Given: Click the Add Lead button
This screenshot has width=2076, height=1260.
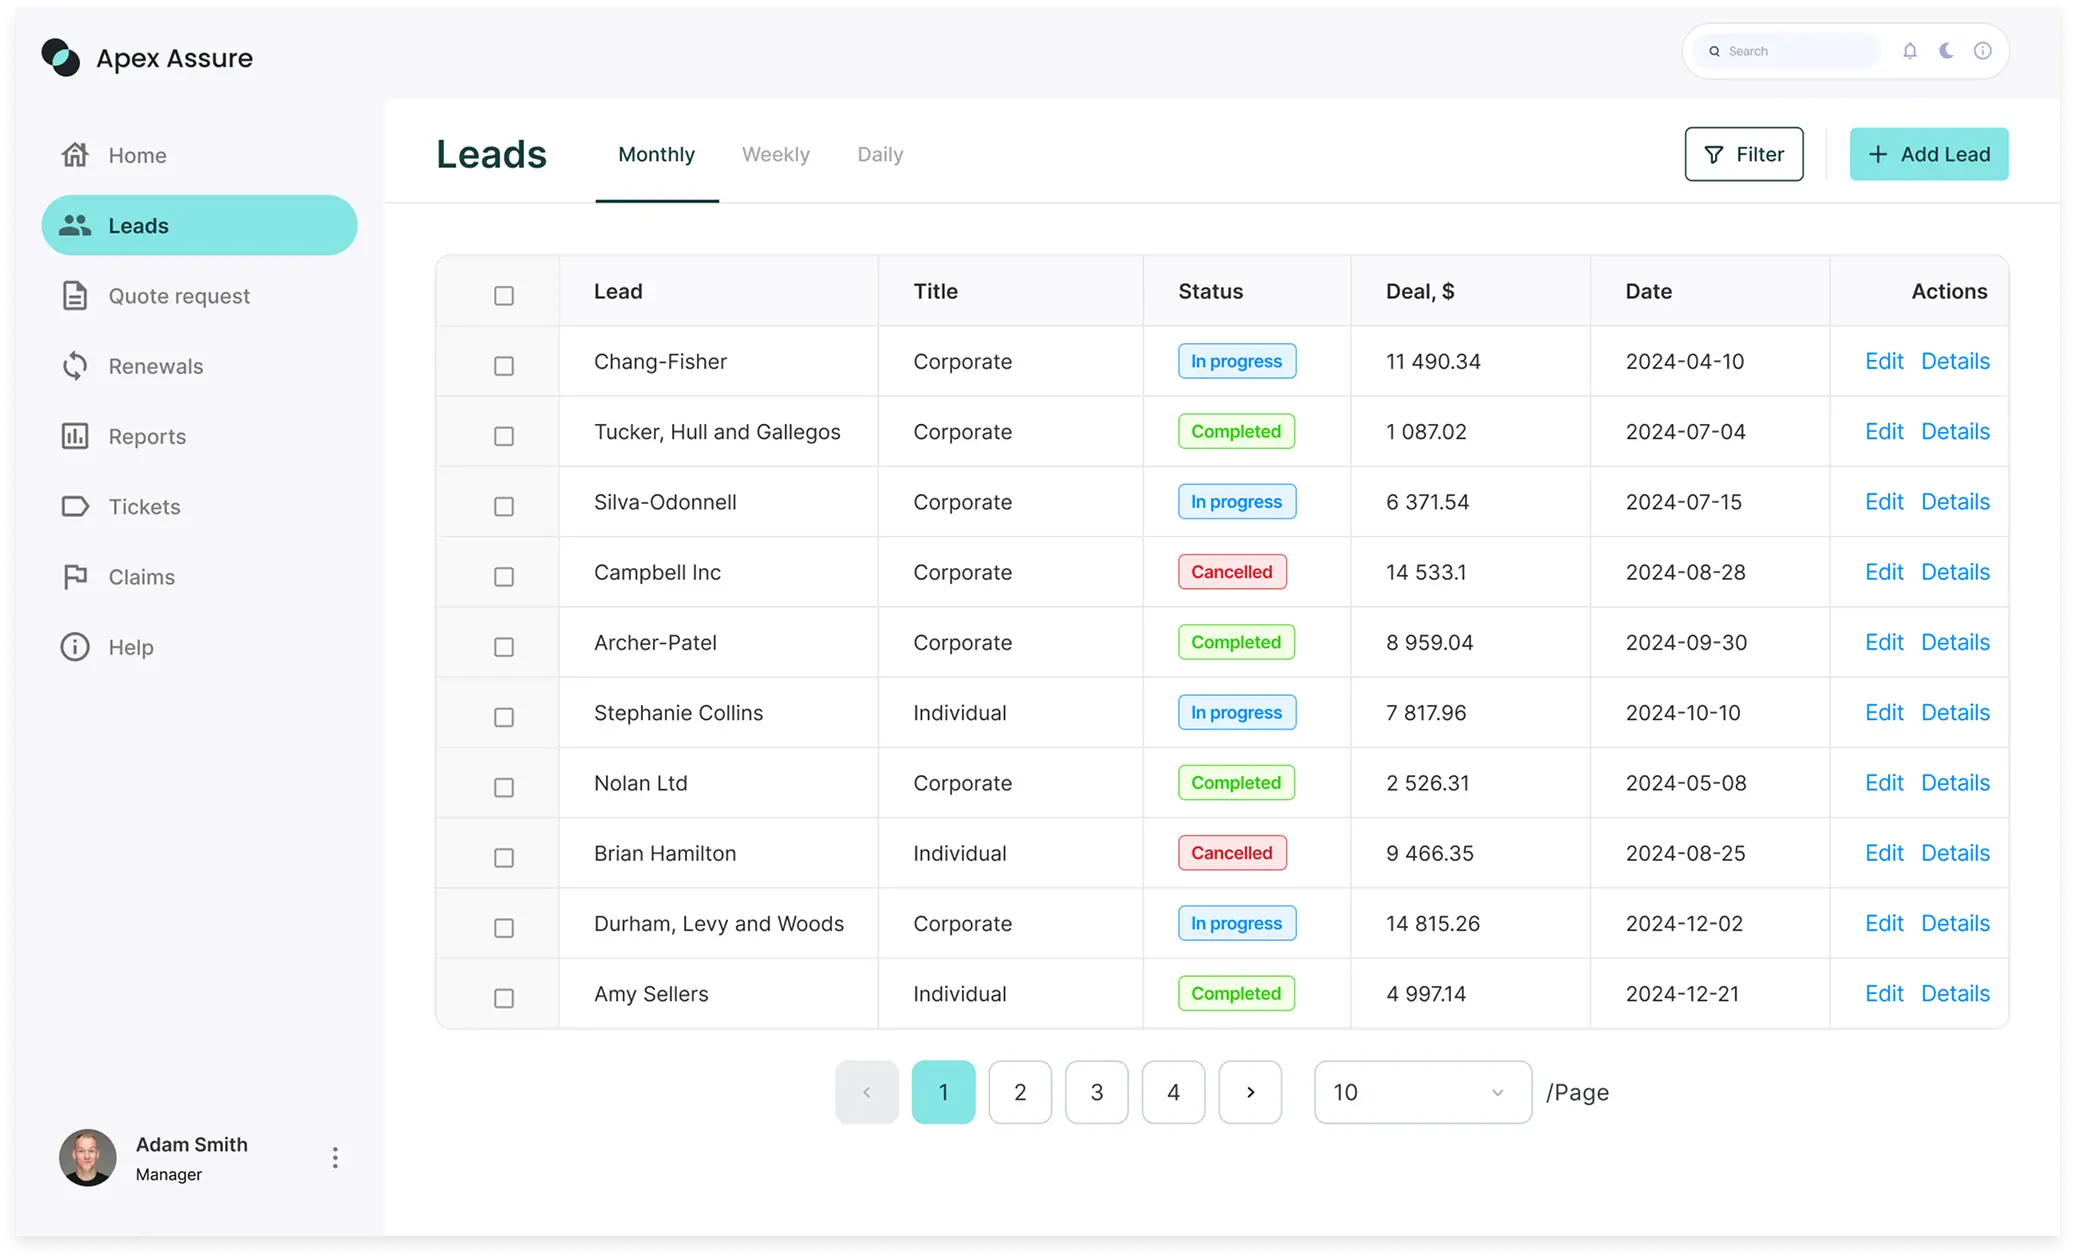Looking at the screenshot, I should coord(1928,153).
